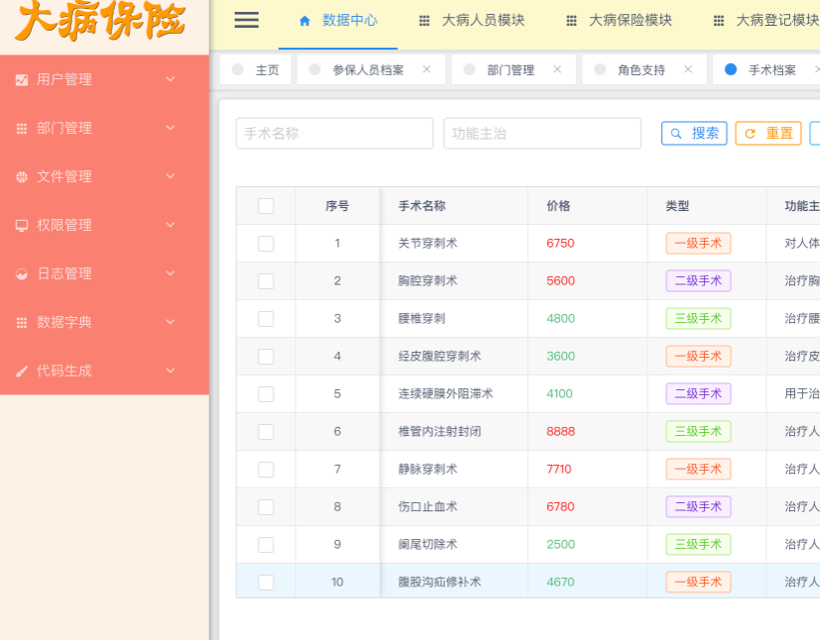Switch to the 部门管理 page tab
Image resolution: width=820 pixels, height=640 pixels.
point(513,69)
